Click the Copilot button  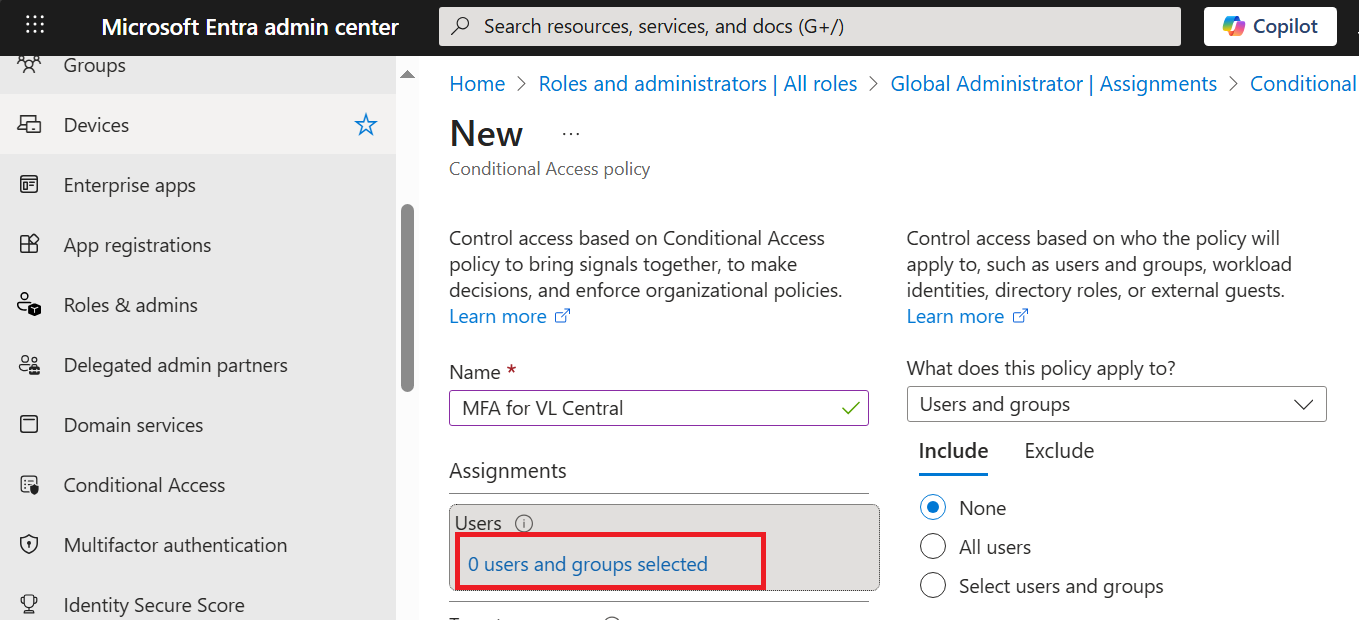pos(1270,27)
